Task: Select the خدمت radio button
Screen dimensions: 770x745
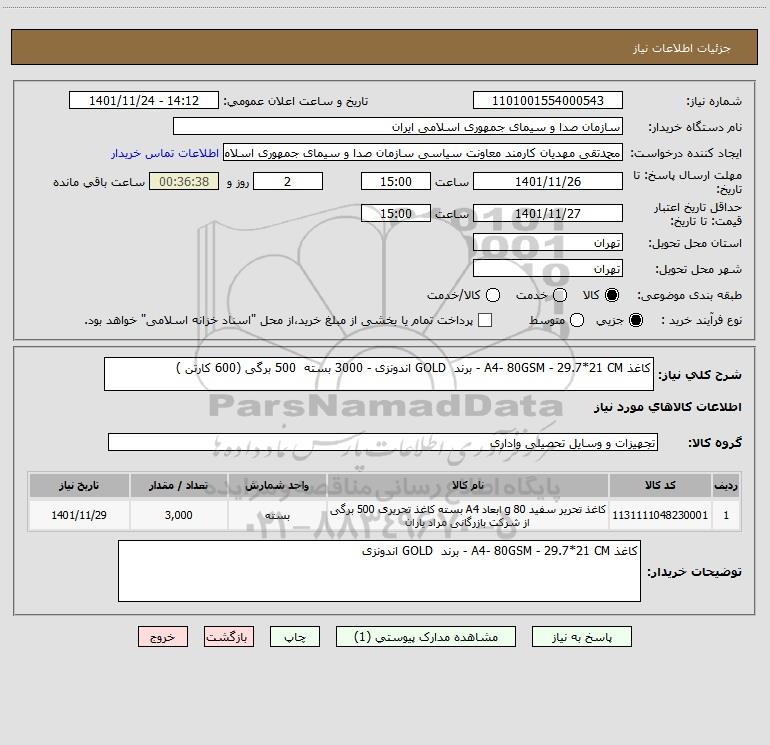Action: tap(560, 295)
